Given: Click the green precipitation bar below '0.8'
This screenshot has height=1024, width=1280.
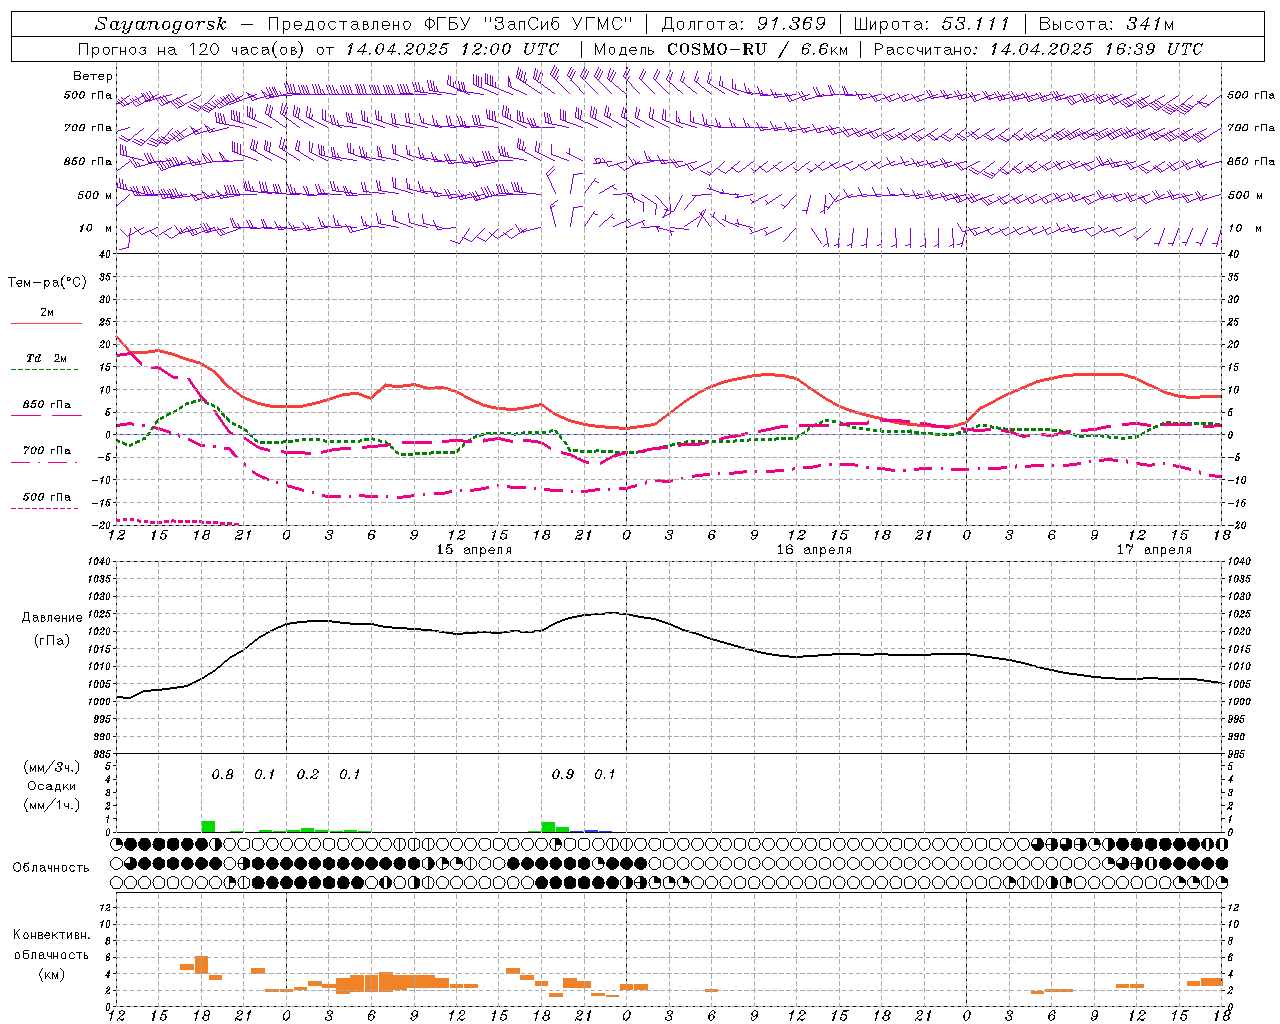Looking at the screenshot, I should click(x=208, y=826).
